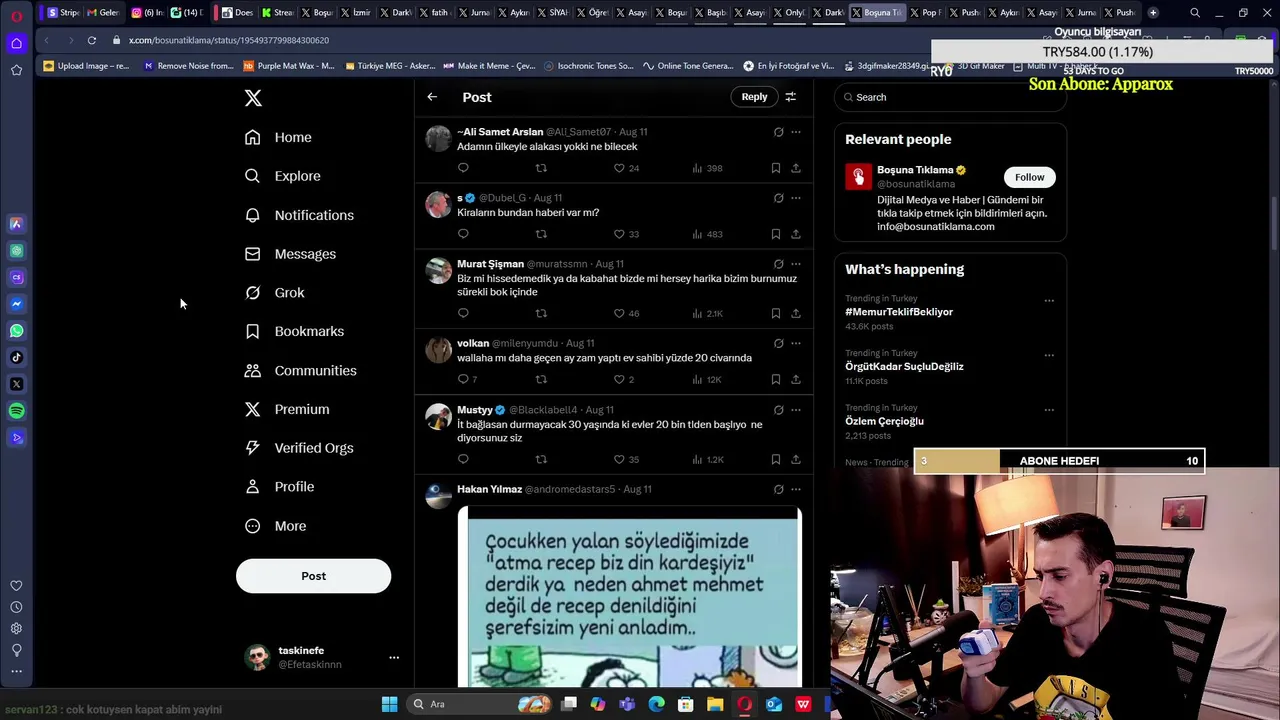Open the #MemurTeklifBekliyor trend
1280x720 pixels.
[x=899, y=312]
